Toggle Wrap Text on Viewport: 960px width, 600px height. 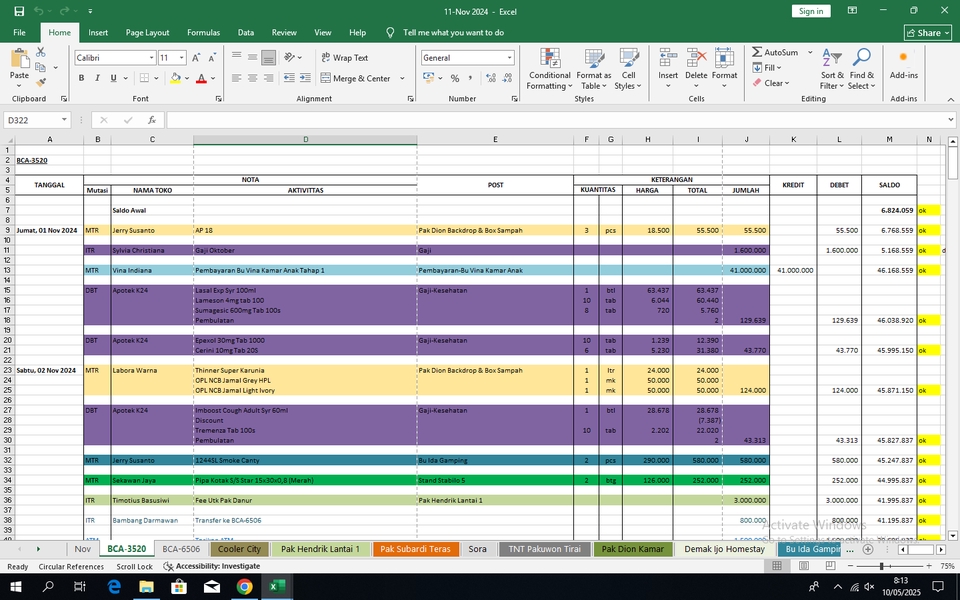point(345,58)
